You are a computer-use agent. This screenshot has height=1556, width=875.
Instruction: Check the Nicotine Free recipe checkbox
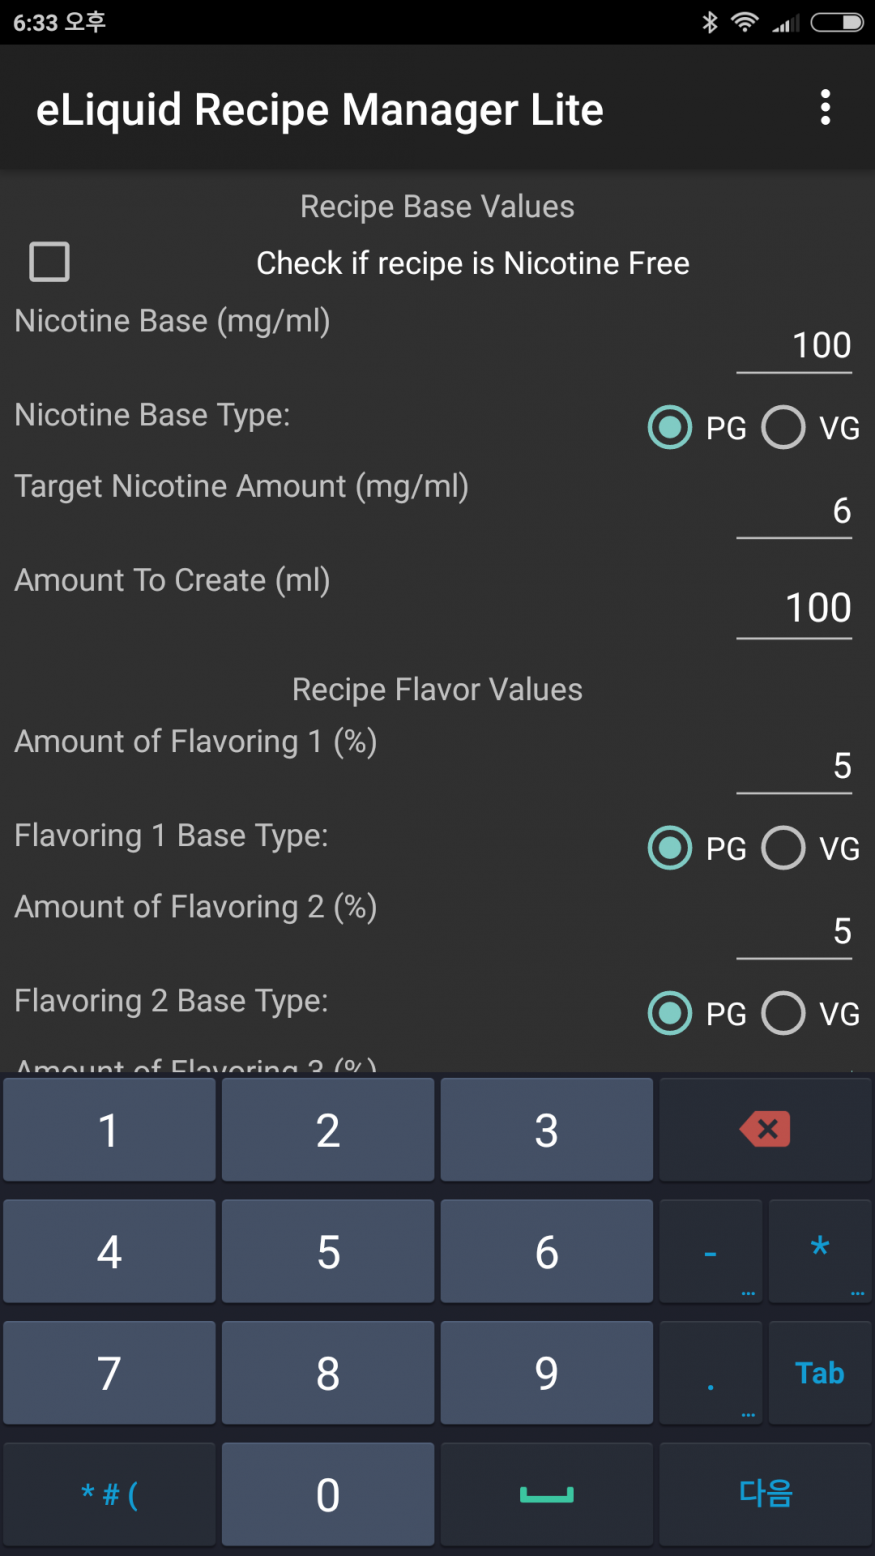[x=49, y=262]
